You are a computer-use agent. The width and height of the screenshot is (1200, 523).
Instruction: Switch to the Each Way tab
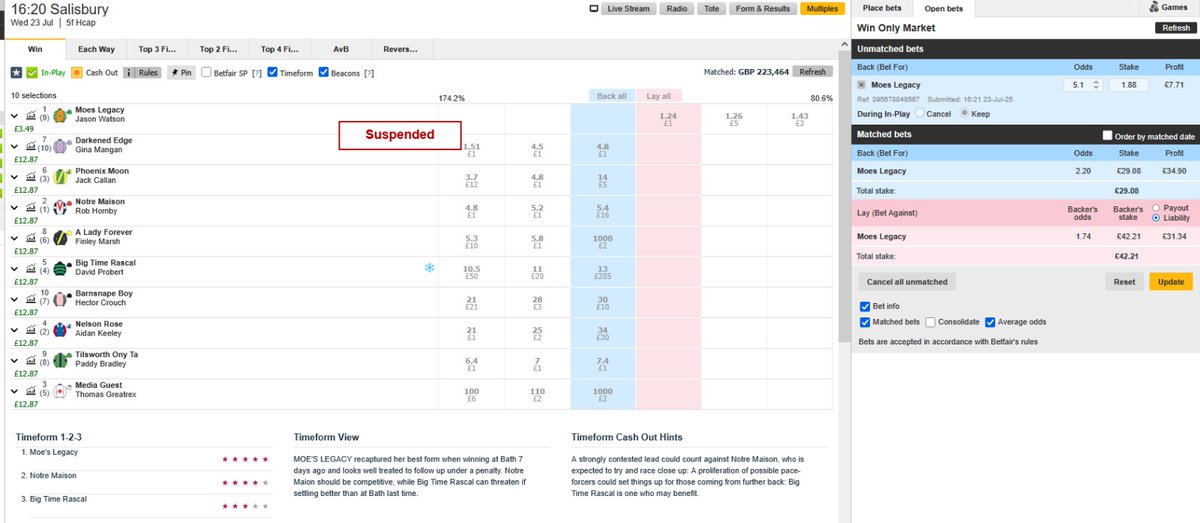pos(96,48)
